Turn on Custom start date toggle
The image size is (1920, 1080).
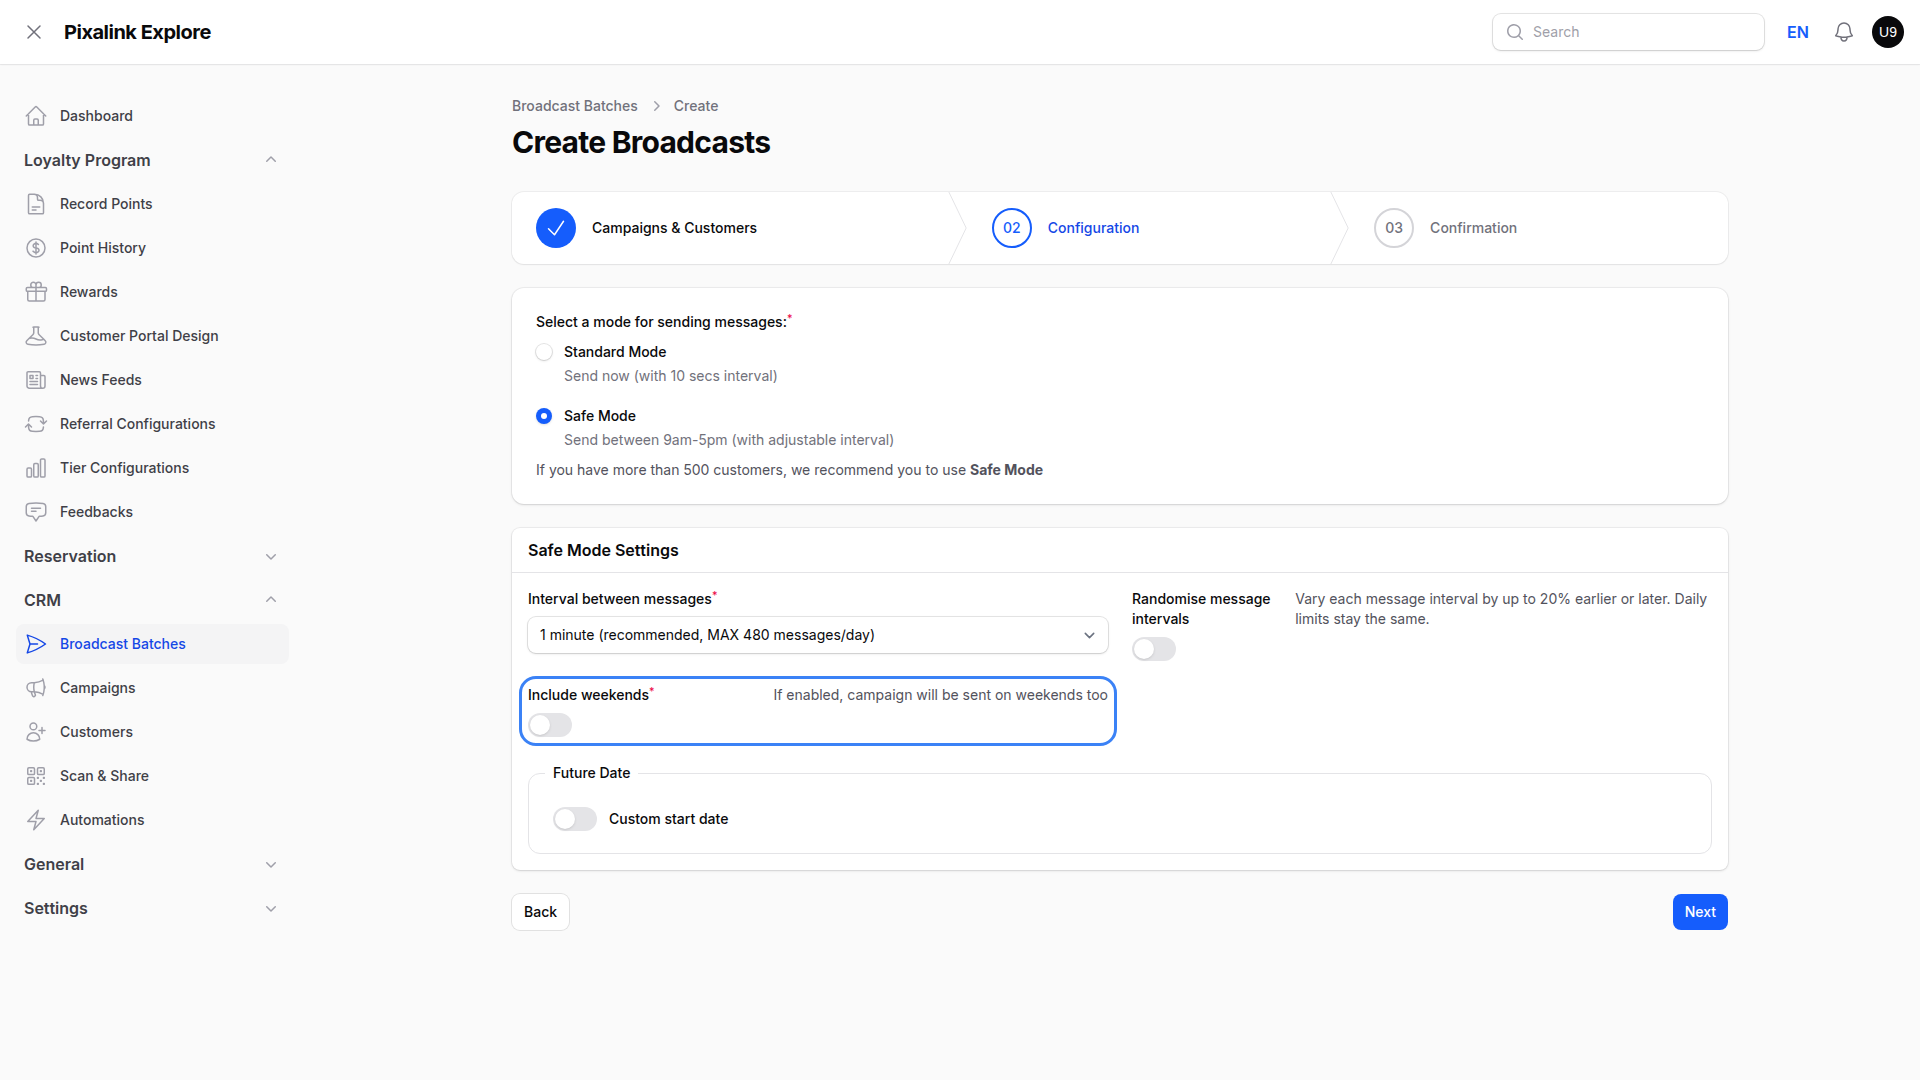(x=575, y=819)
